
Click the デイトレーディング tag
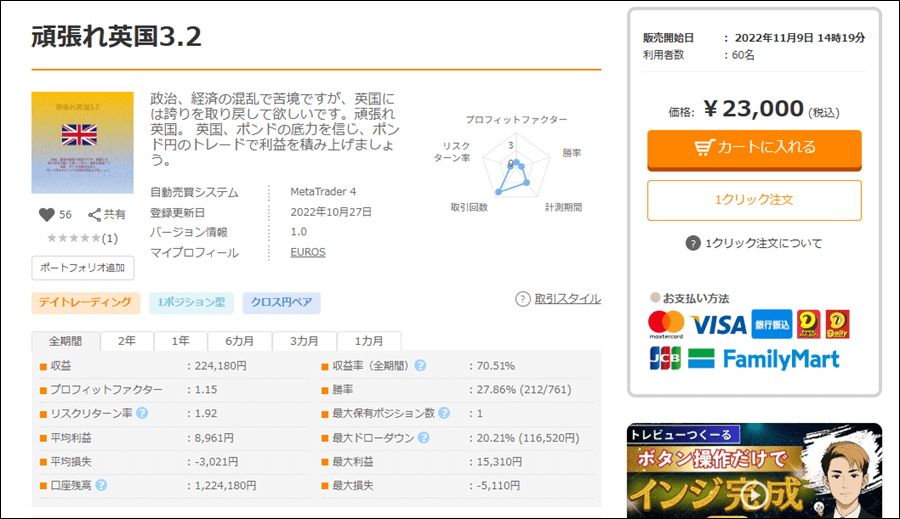[85, 302]
